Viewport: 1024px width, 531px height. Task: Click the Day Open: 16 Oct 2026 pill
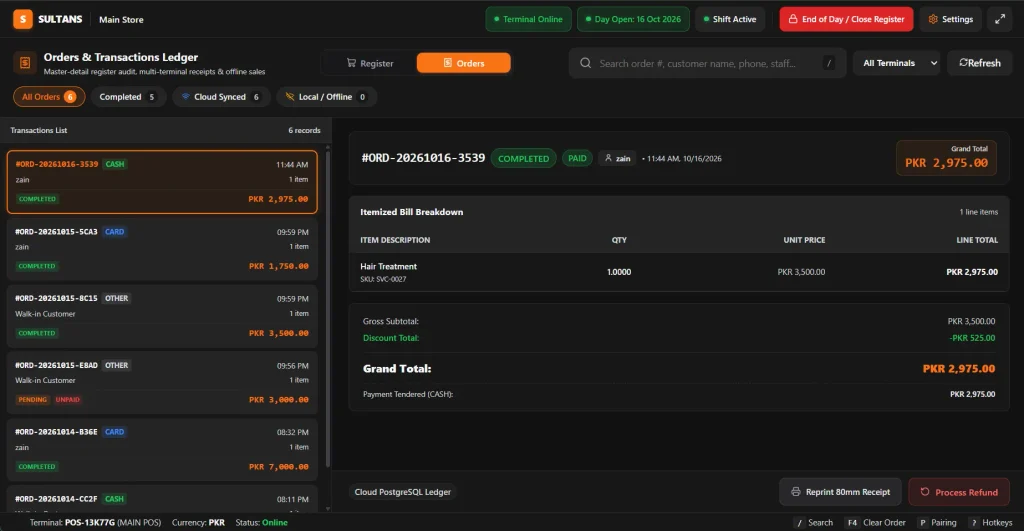pos(633,19)
